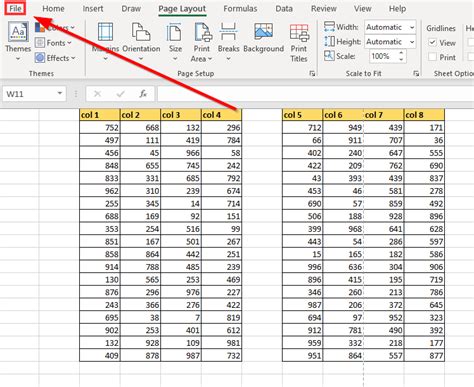Open theme Effects options

pos(55,58)
